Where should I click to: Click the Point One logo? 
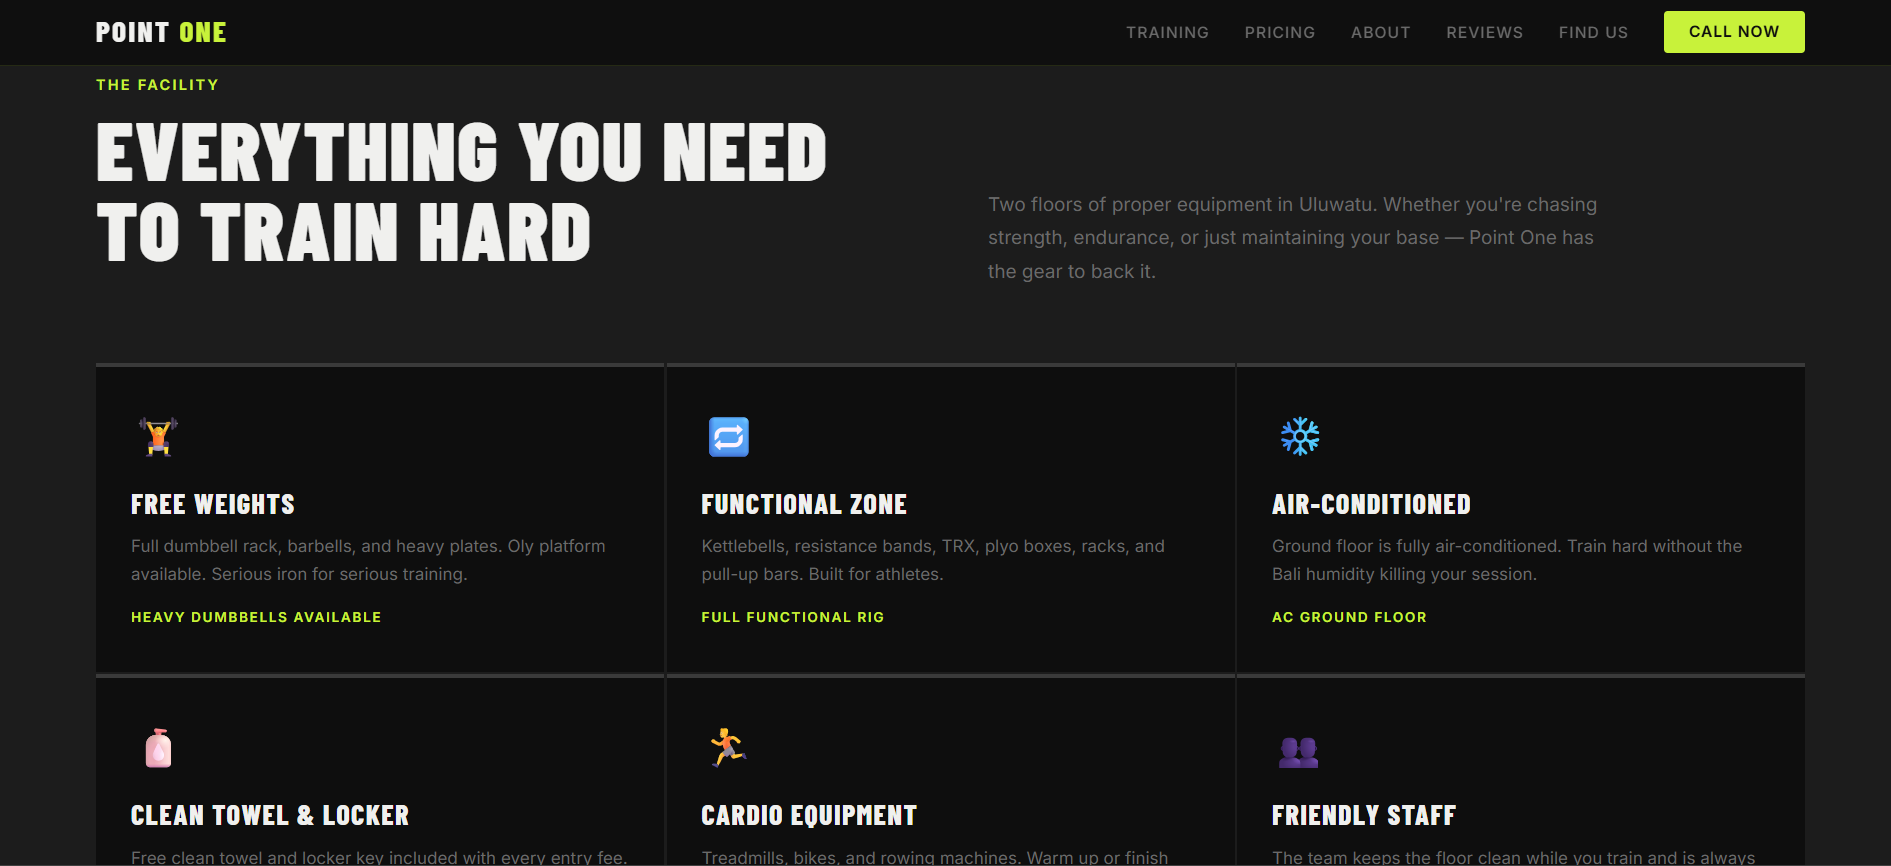click(x=161, y=32)
